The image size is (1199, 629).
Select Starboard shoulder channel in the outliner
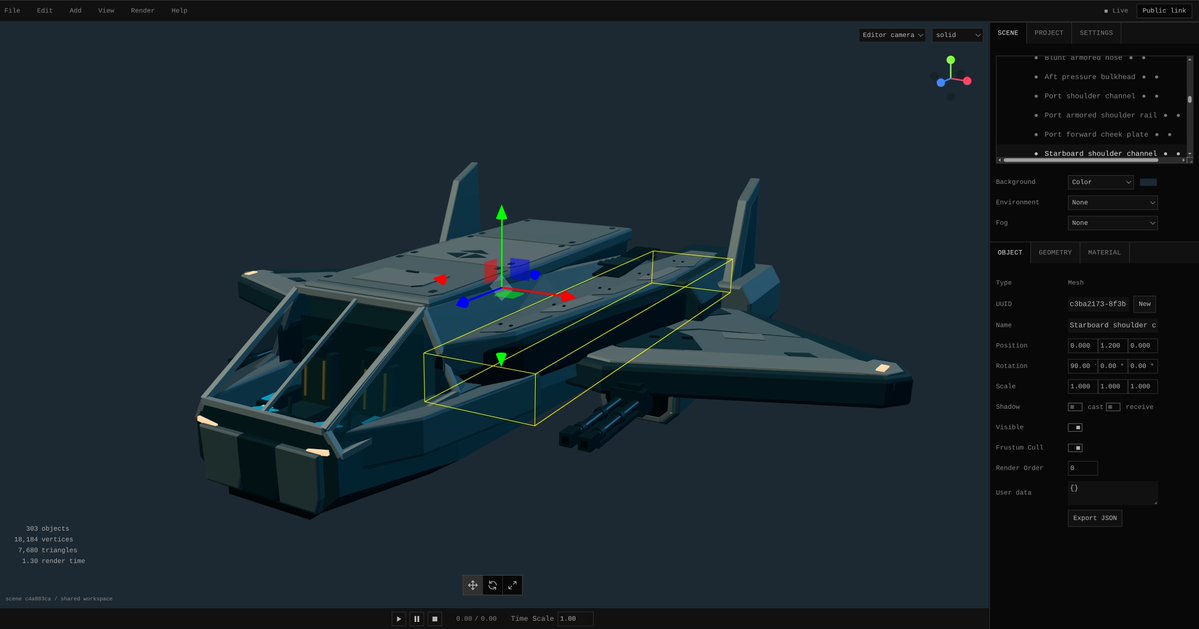1100,154
